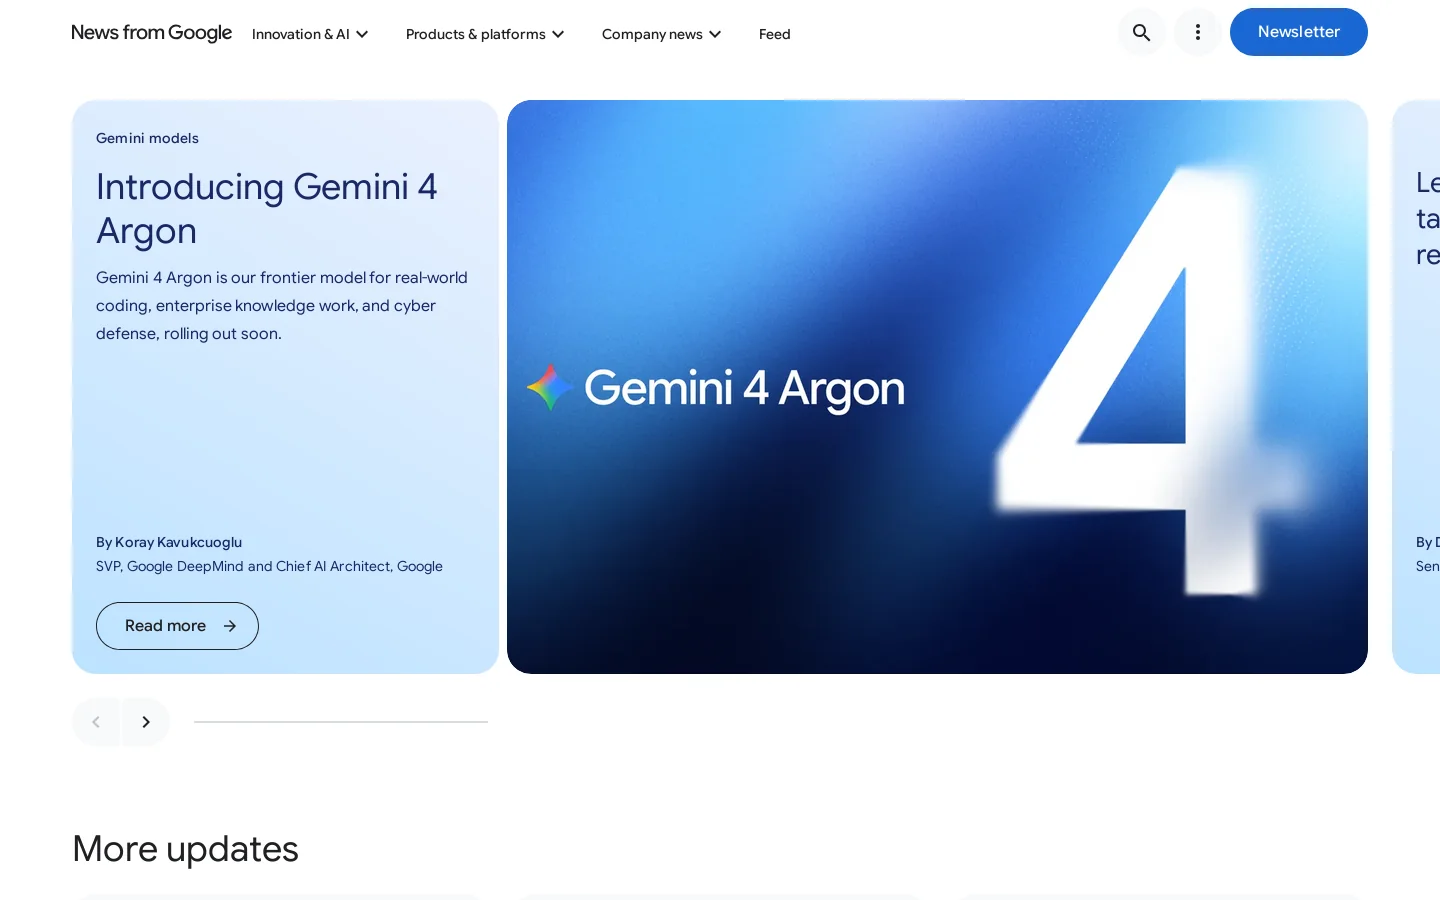Go to next carousel slide arrow
The width and height of the screenshot is (1440, 900).
point(146,722)
